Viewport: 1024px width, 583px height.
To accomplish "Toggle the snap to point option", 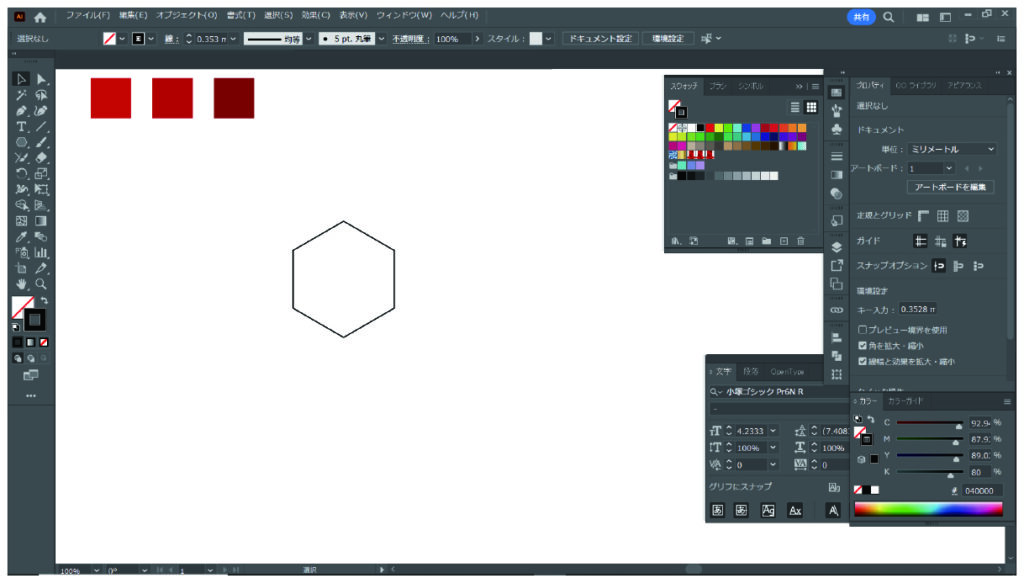I will click(x=939, y=266).
